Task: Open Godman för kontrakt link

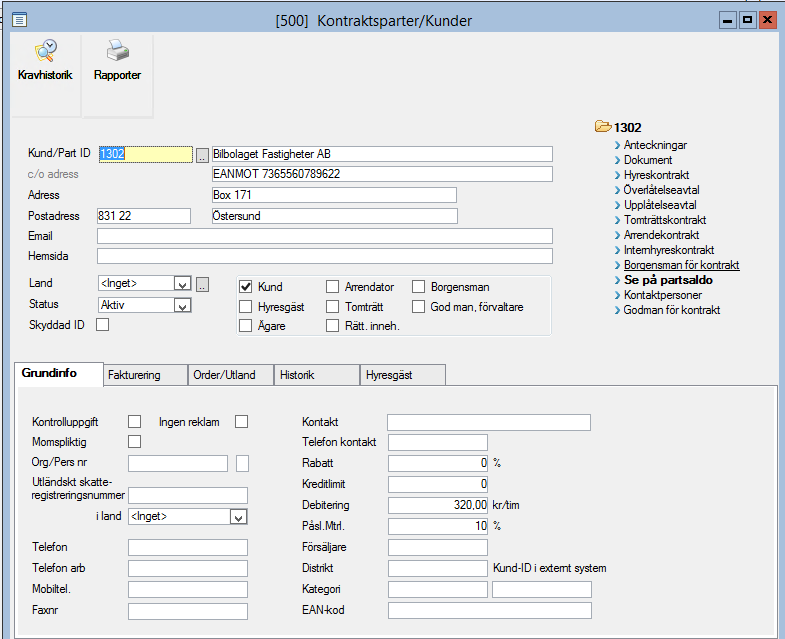Action: (671, 310)
